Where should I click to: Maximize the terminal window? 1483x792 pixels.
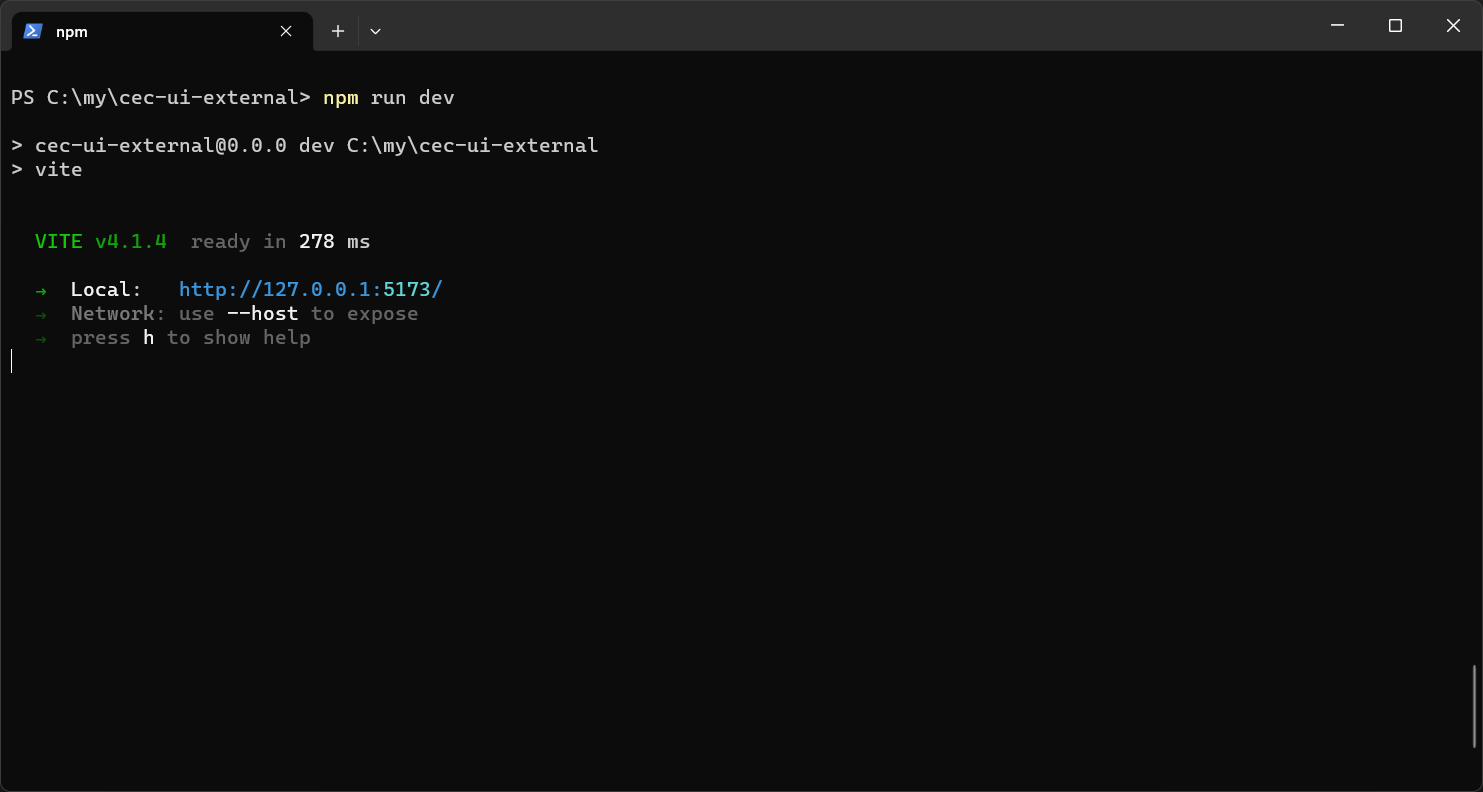pyautogui.click(x=1395, y=26)
